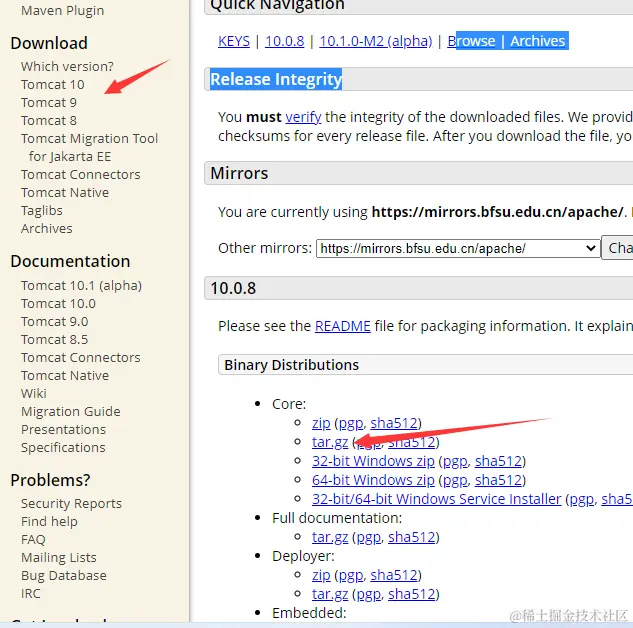Open the Find help link
Image resolution: width=633 pixels, height=628 pixels.
point(49,521)
